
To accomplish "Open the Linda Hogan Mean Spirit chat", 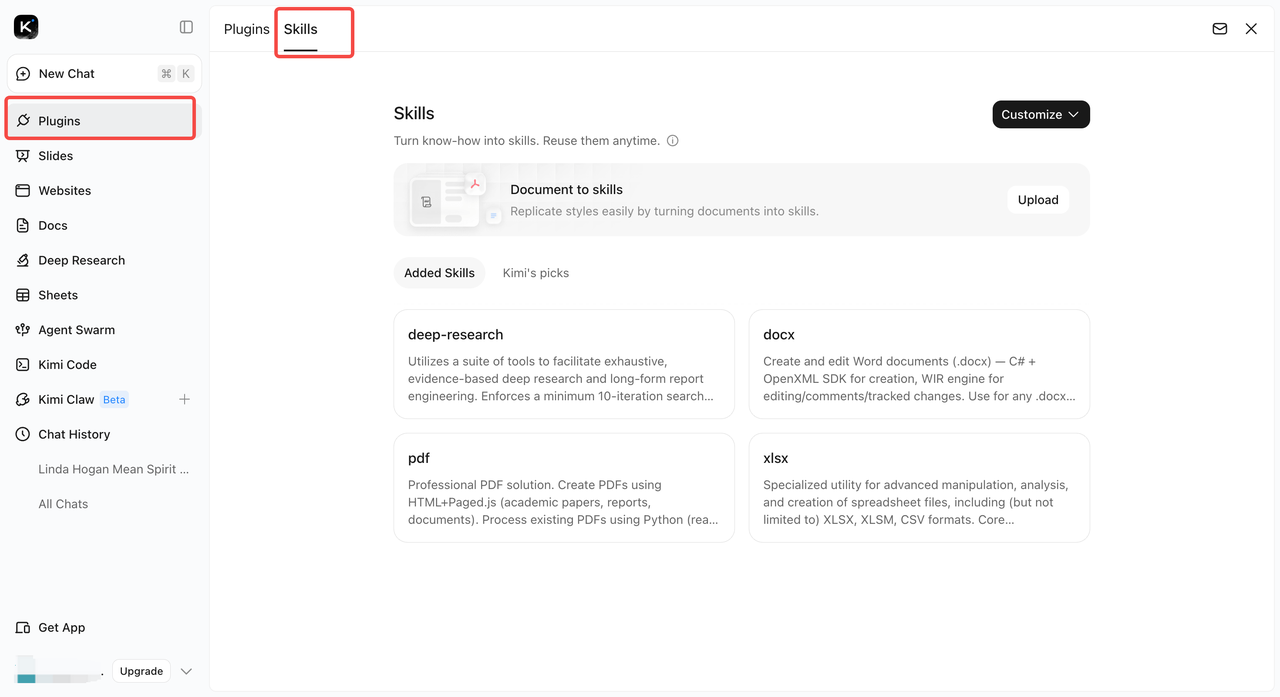I will 113,469.
